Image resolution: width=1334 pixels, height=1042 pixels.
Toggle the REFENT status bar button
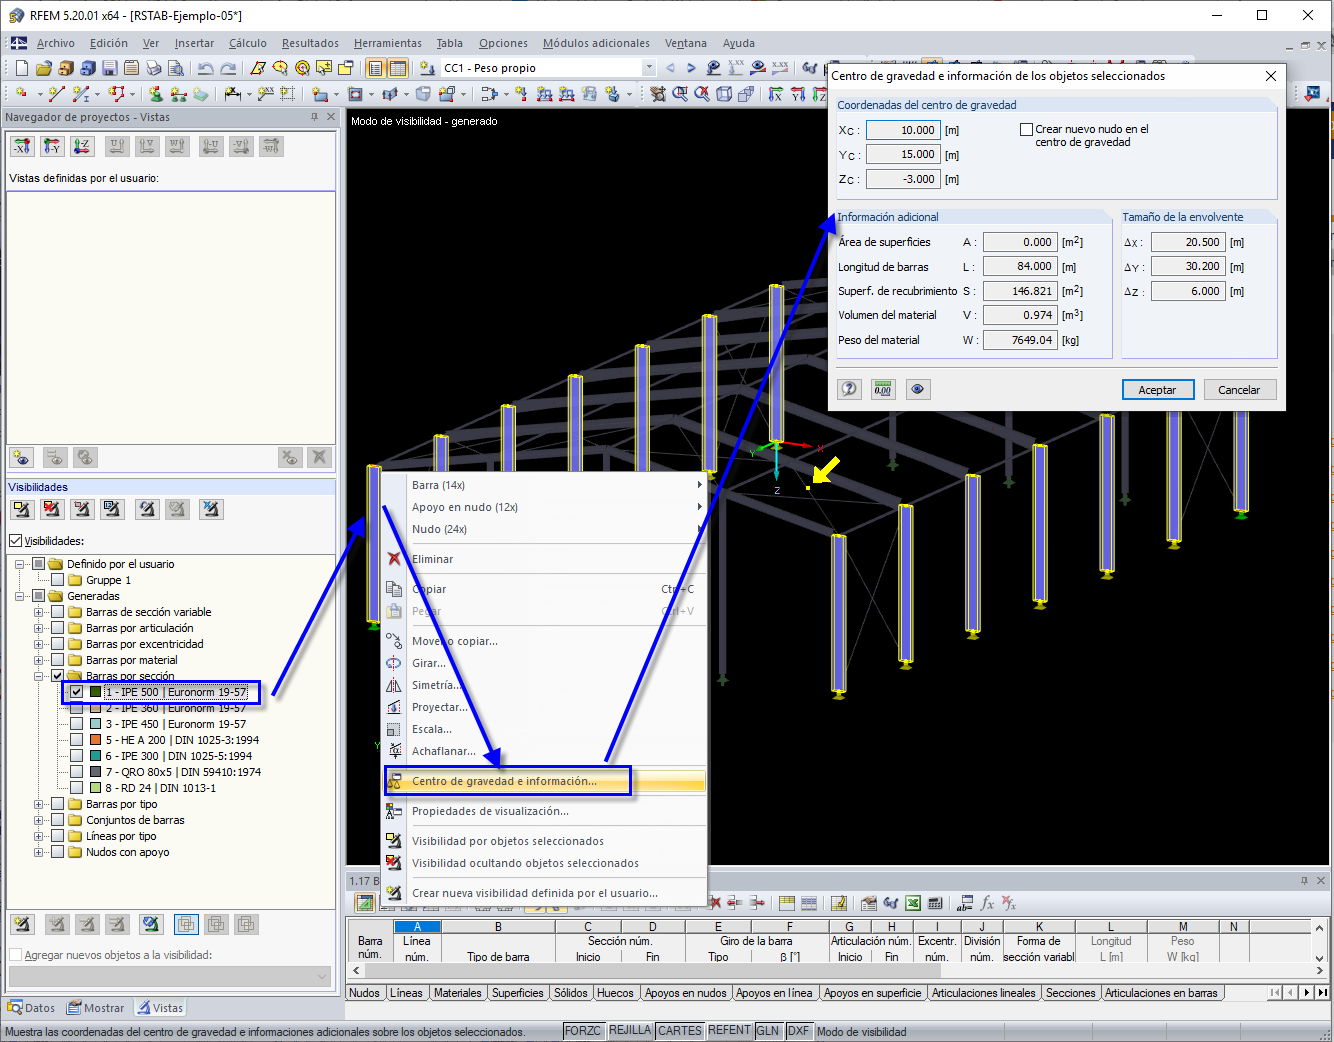729,1031
